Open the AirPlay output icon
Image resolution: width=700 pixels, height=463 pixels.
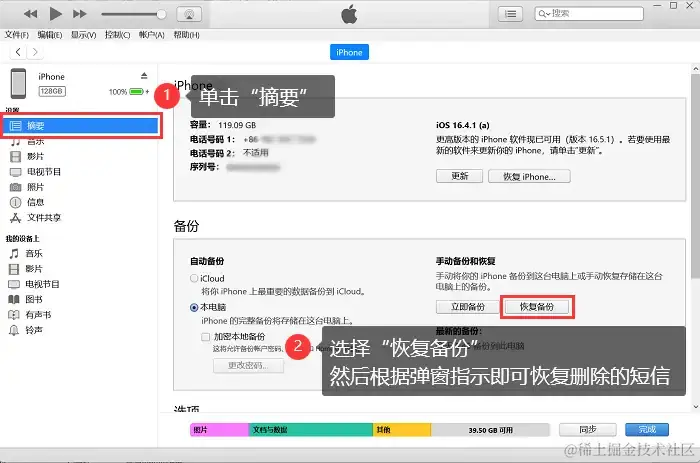189,14
